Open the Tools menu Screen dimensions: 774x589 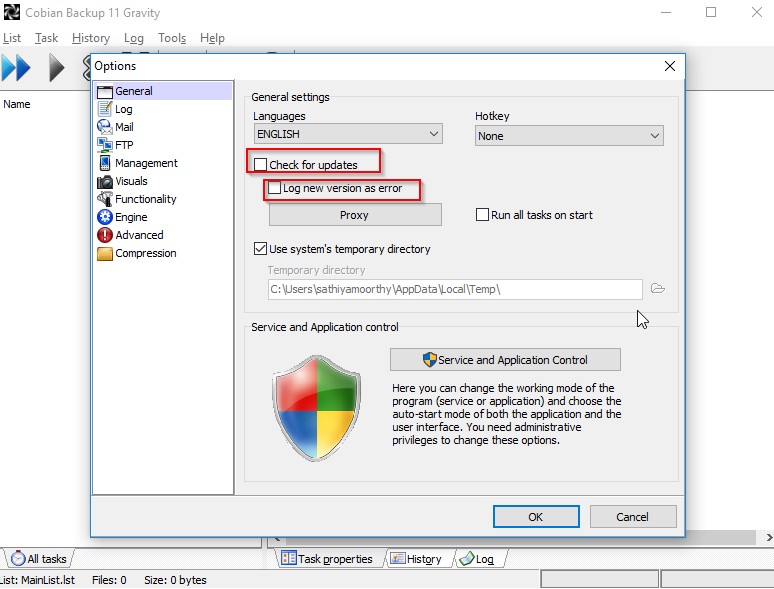(x=172, y=38)
